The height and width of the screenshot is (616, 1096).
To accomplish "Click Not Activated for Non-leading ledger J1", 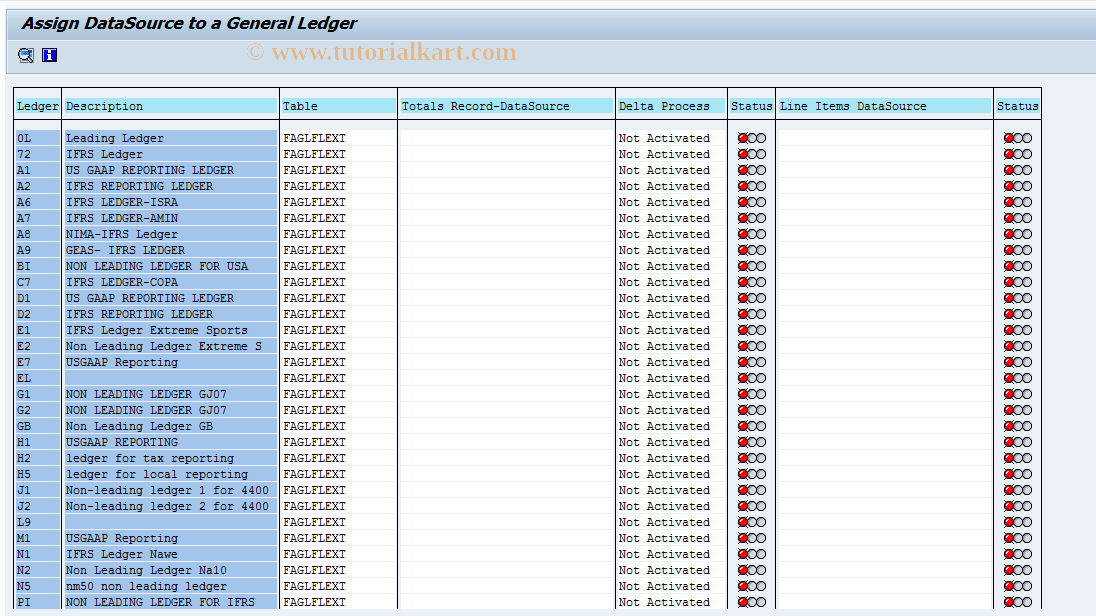I will click(663, 490).
